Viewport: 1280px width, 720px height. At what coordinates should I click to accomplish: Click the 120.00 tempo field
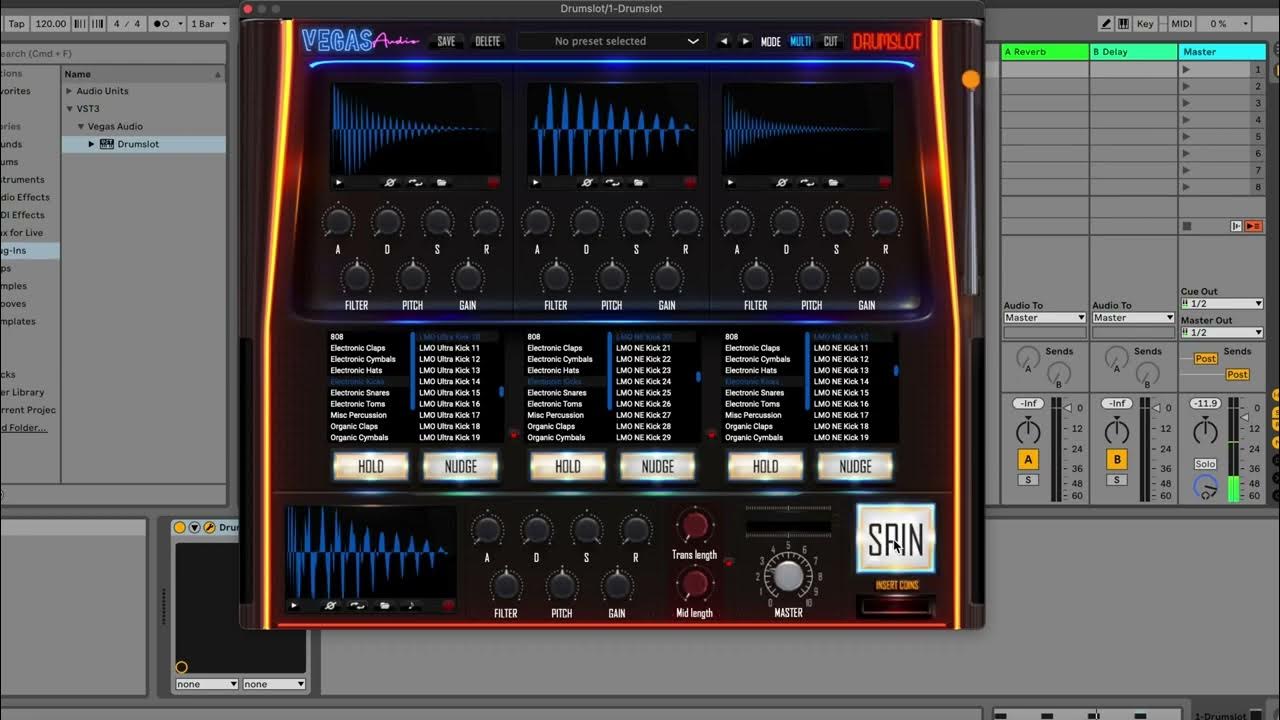[x=50, y=23]
